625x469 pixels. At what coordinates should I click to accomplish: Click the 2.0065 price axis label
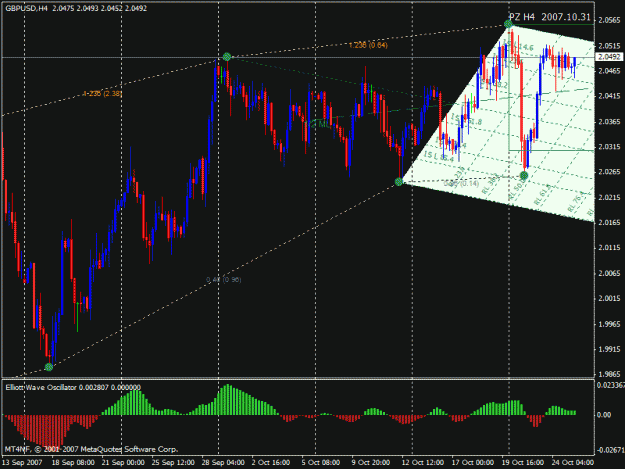click(x=609, y=273)
